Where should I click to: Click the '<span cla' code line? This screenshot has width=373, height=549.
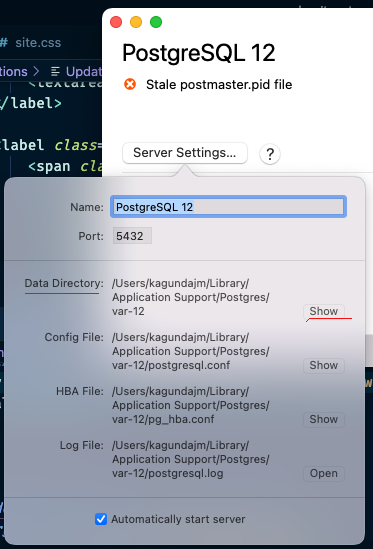click(65, 166)
